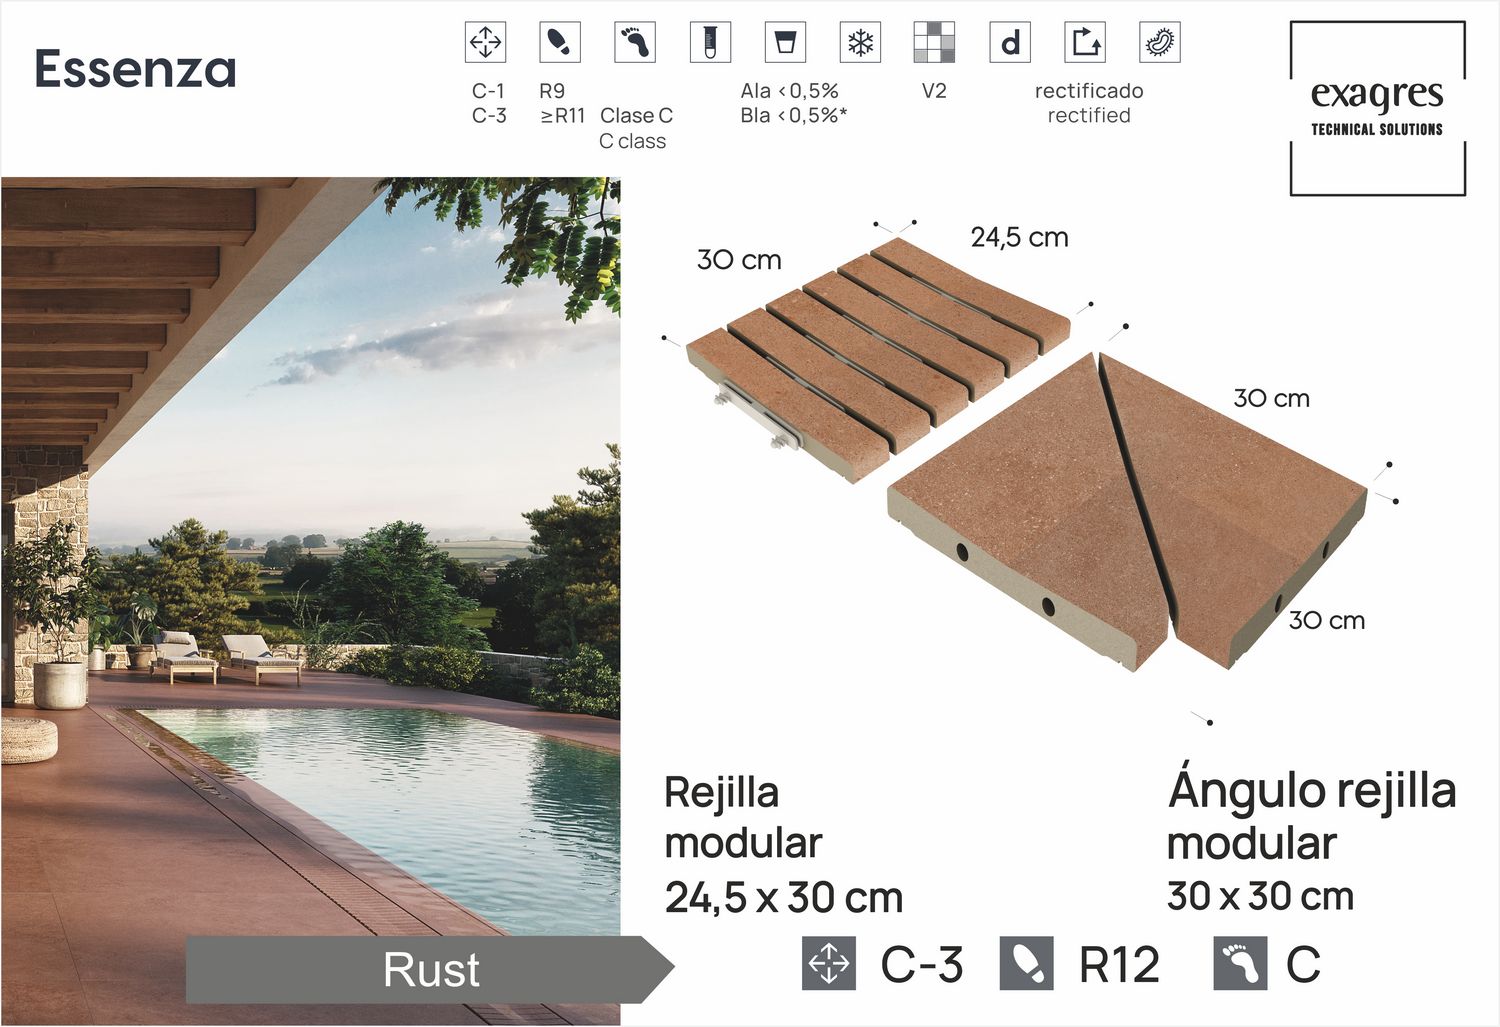Click the water absorption cup icon
Viewport: 1500px width, 1027px height.
[x=785, y=42]
